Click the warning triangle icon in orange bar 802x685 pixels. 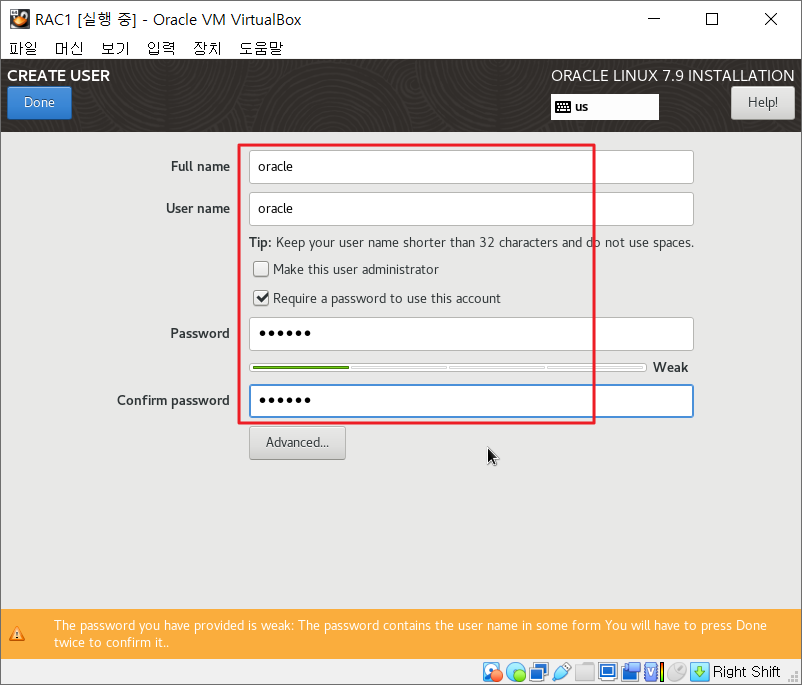(x=17, y=634)
